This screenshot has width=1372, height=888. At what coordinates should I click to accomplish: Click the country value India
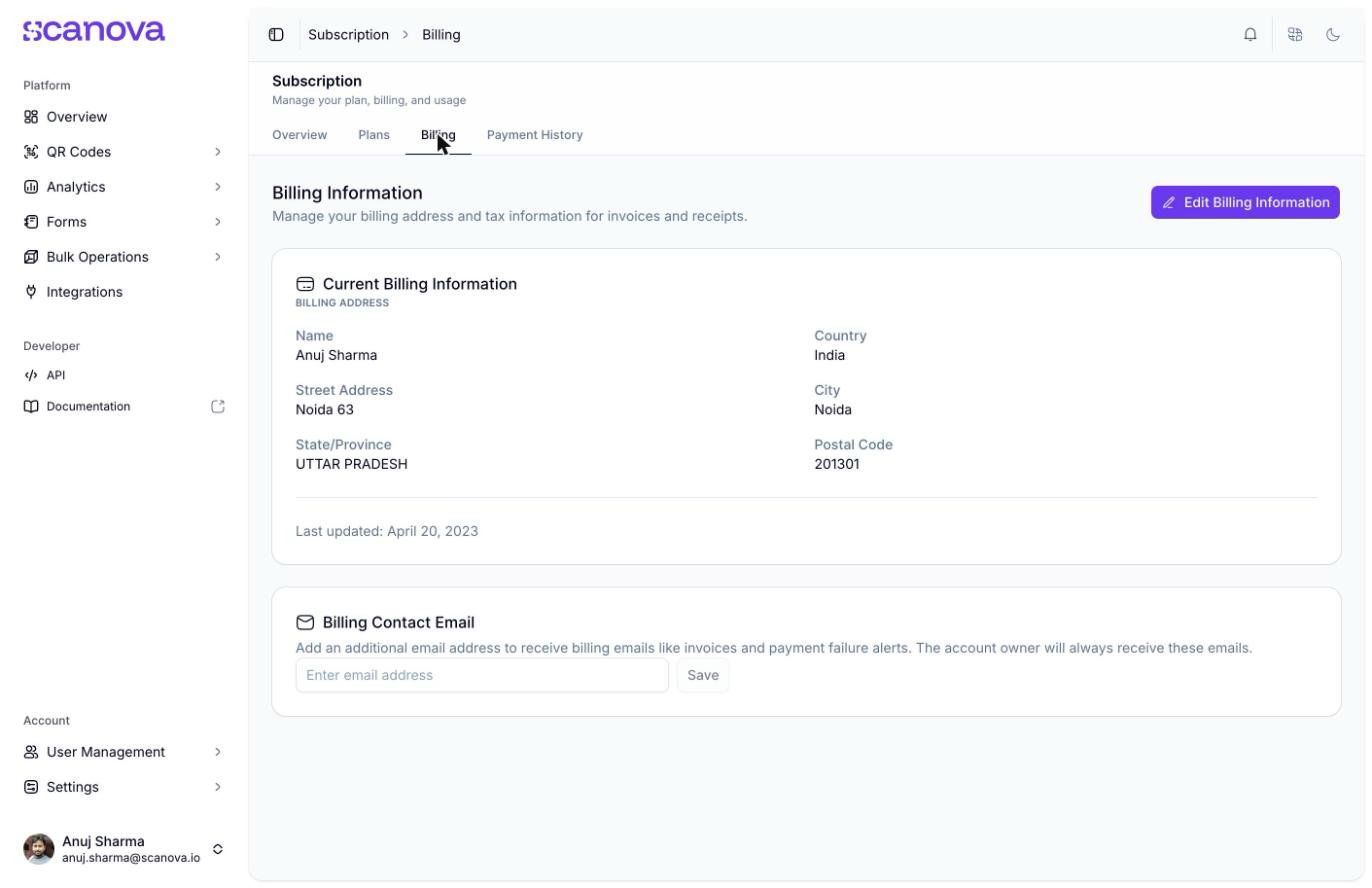click(829, 356)
